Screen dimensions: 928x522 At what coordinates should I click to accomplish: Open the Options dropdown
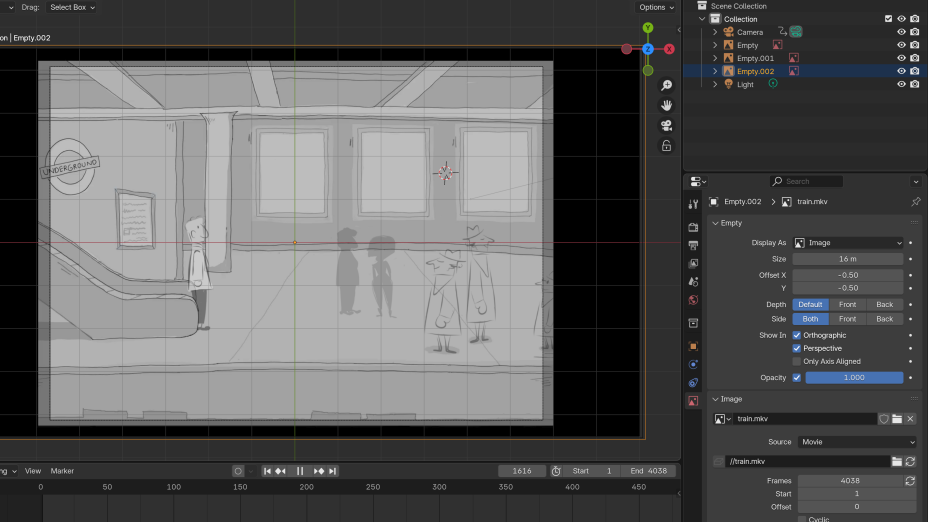click(x=656, y=7)
